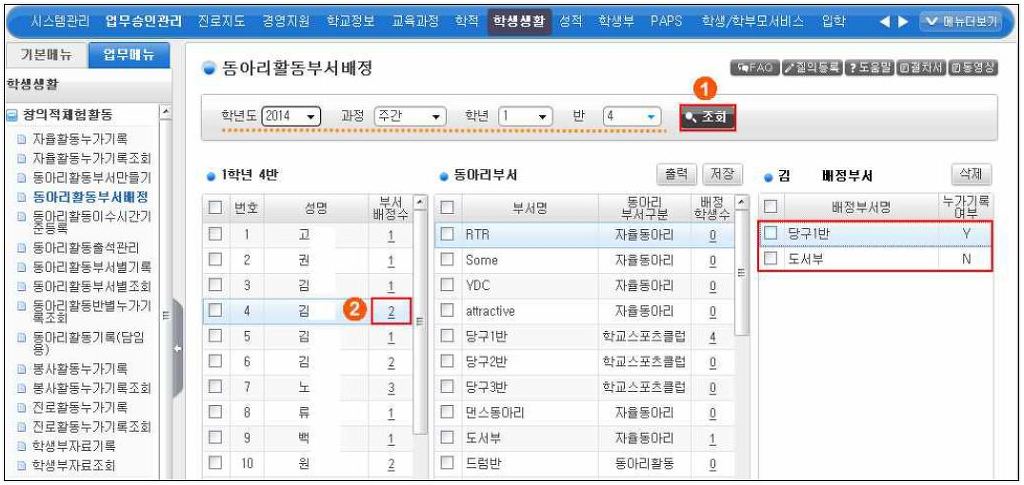This screenshot has width=1024, height=485.
Task: Open the FAQ help button
Action: click(755, 67)
